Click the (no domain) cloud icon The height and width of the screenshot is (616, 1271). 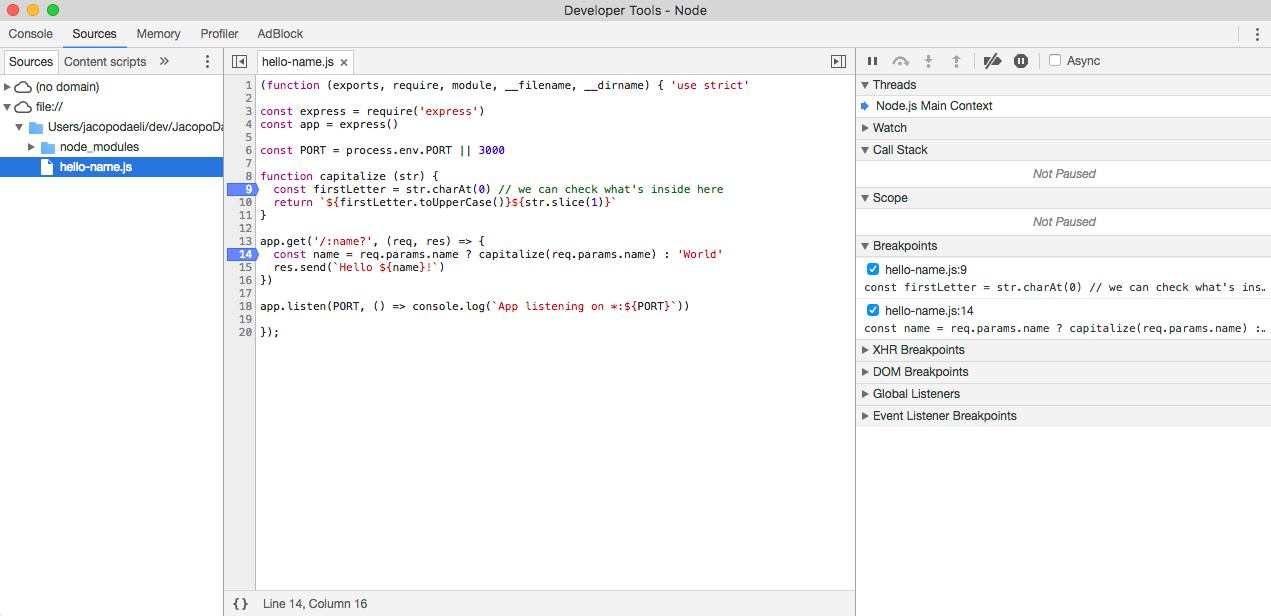[23, 87]
